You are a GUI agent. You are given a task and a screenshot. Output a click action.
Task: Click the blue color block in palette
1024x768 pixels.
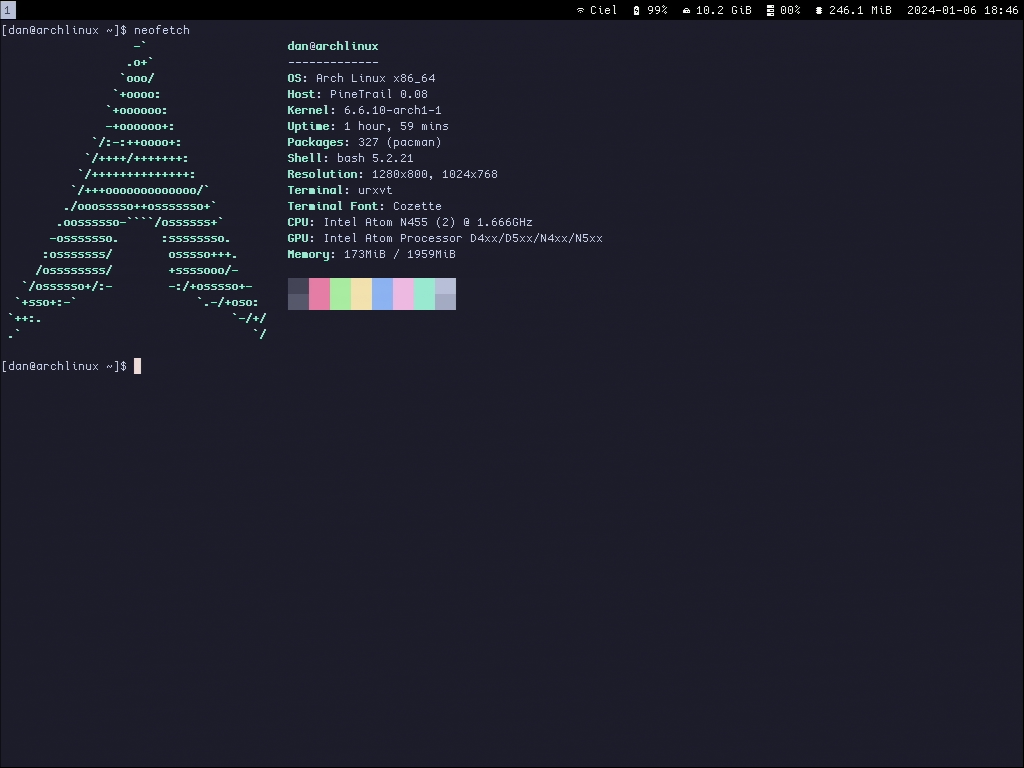click(x=382, y=294)
